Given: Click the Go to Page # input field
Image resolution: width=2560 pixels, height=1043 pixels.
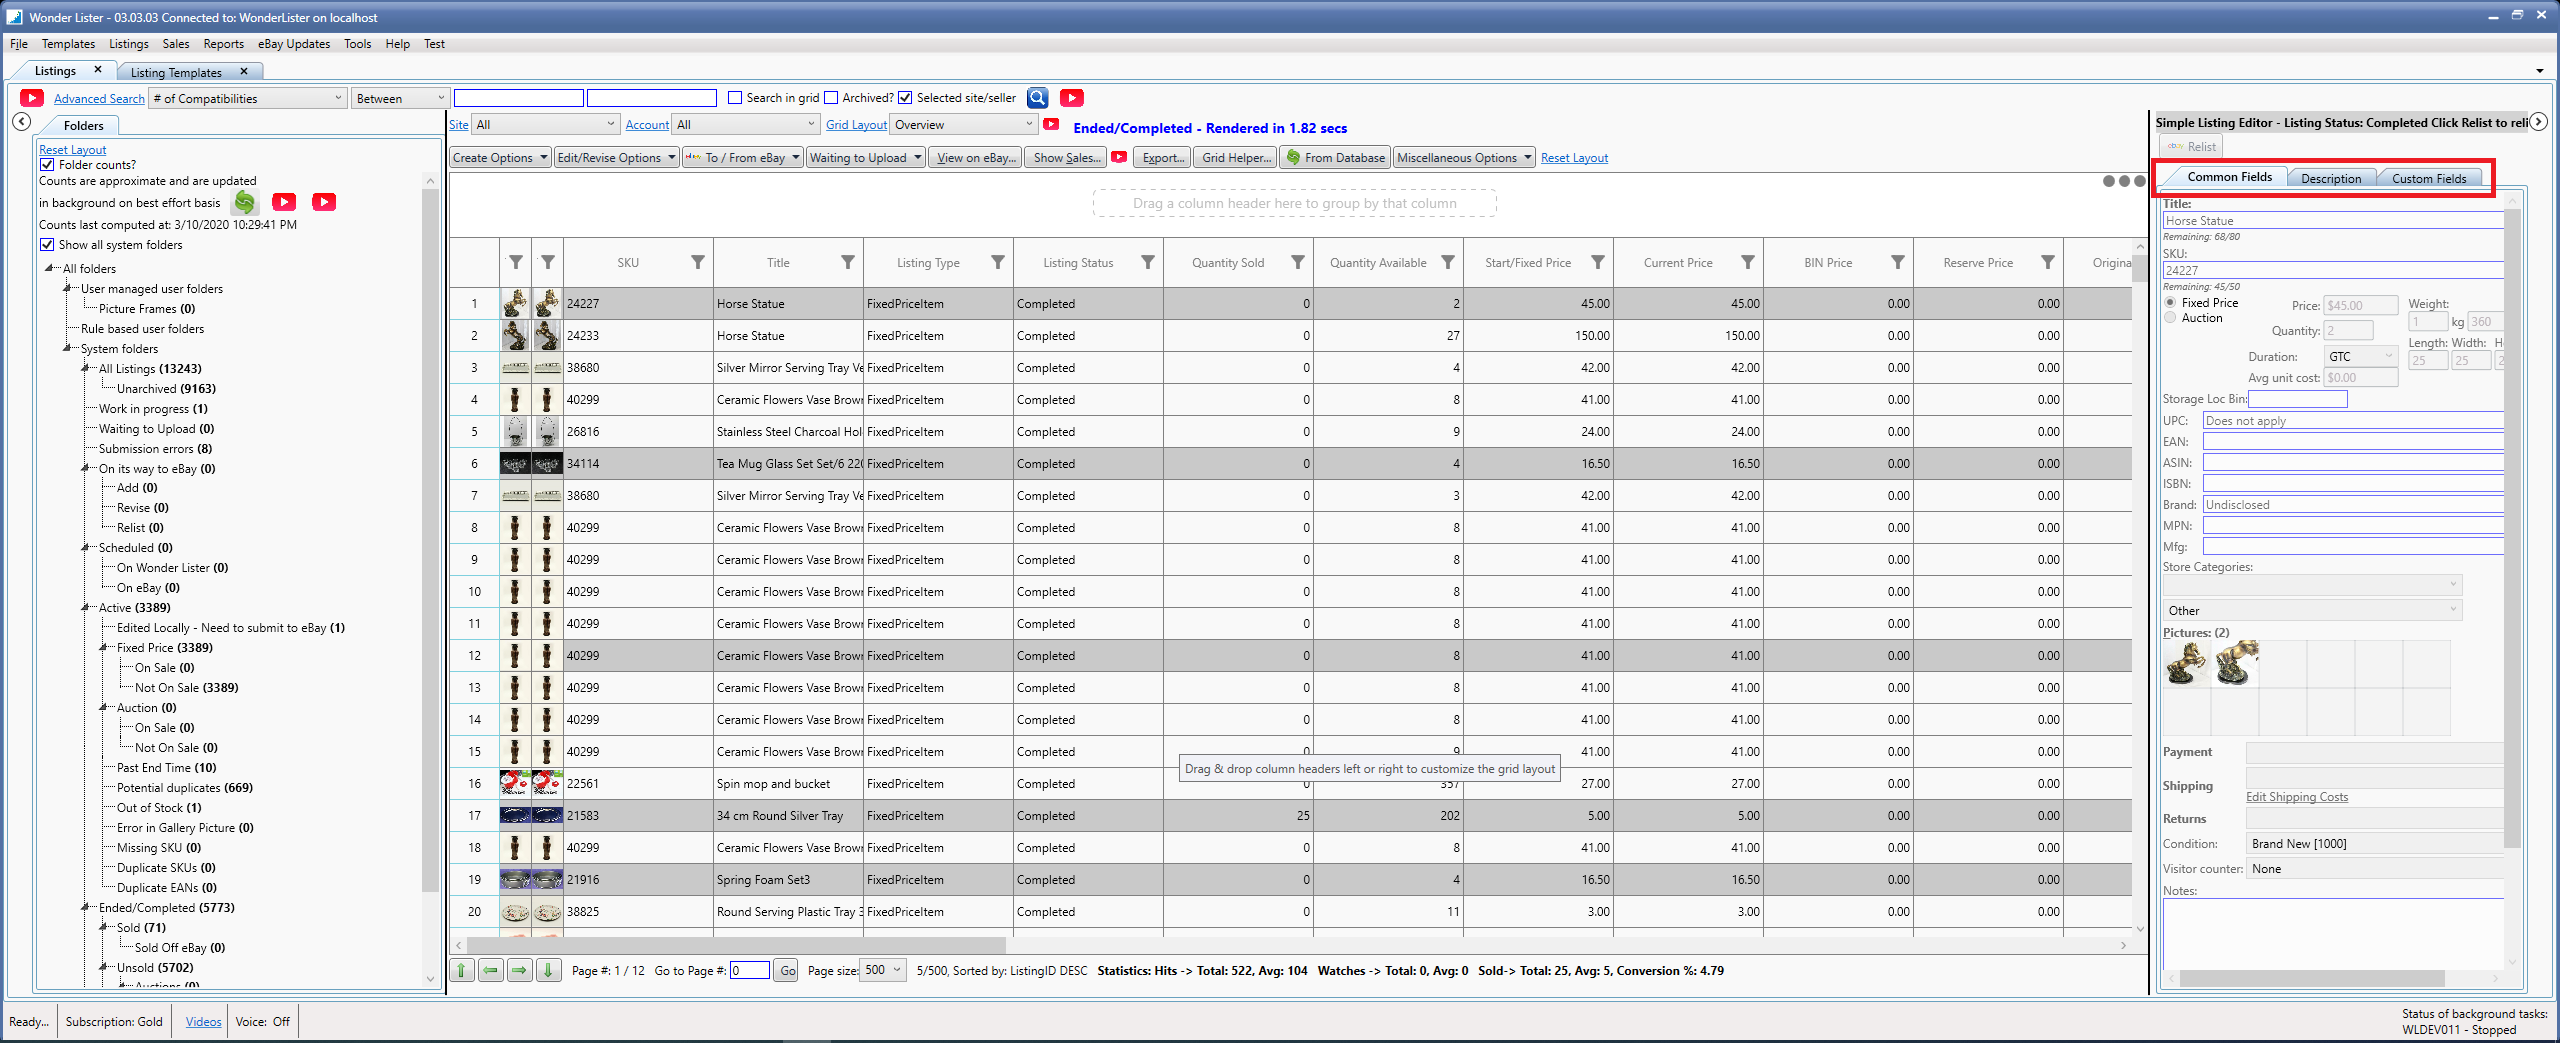Looking at the screenshot, I should pos(749,970).
